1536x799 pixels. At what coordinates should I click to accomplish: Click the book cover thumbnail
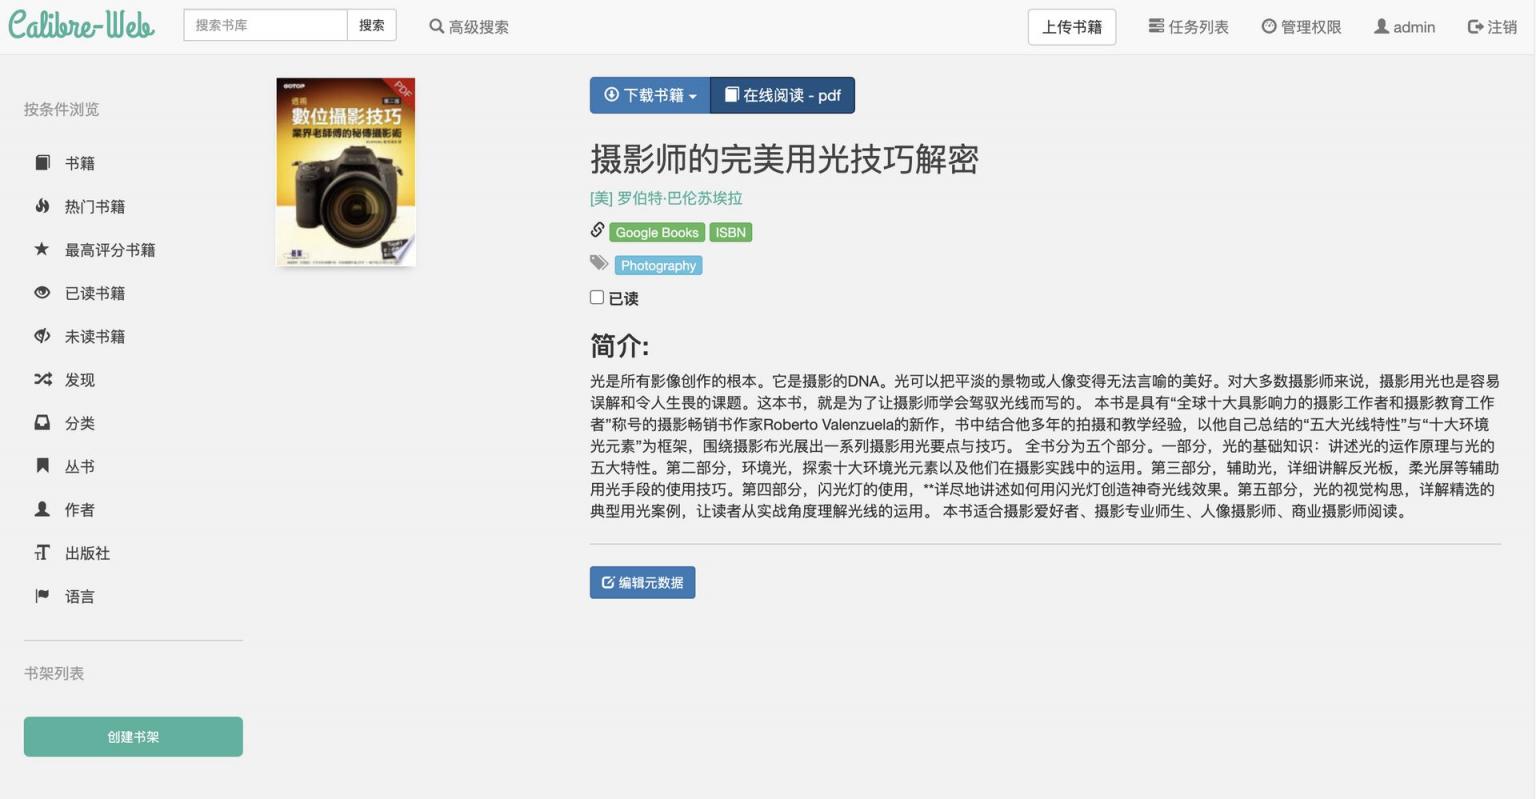346,172
